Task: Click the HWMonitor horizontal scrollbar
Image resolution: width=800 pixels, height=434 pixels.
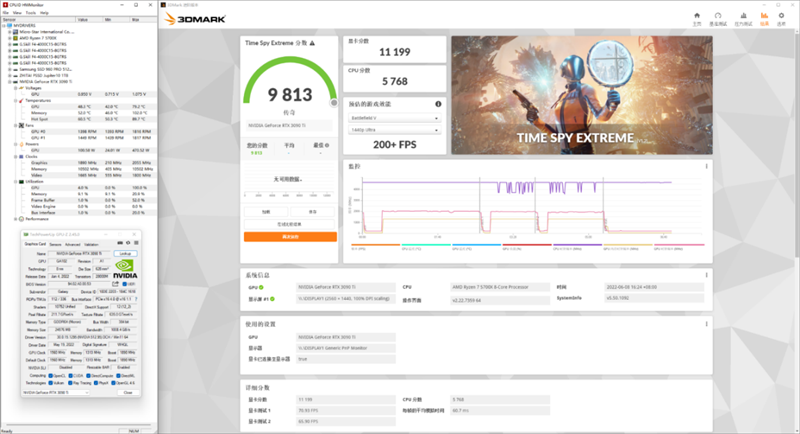Action: click(x=79, y=425)
